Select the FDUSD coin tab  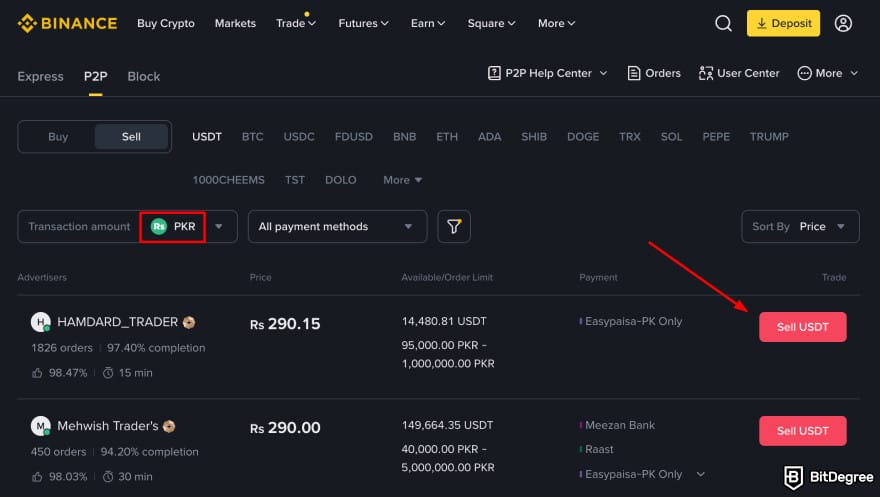click(x=354, y=137)
